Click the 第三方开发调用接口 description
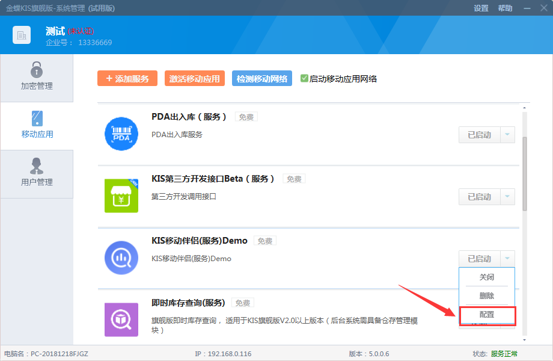The height and width of the screenshot is (361, 553). pos(184,197)
